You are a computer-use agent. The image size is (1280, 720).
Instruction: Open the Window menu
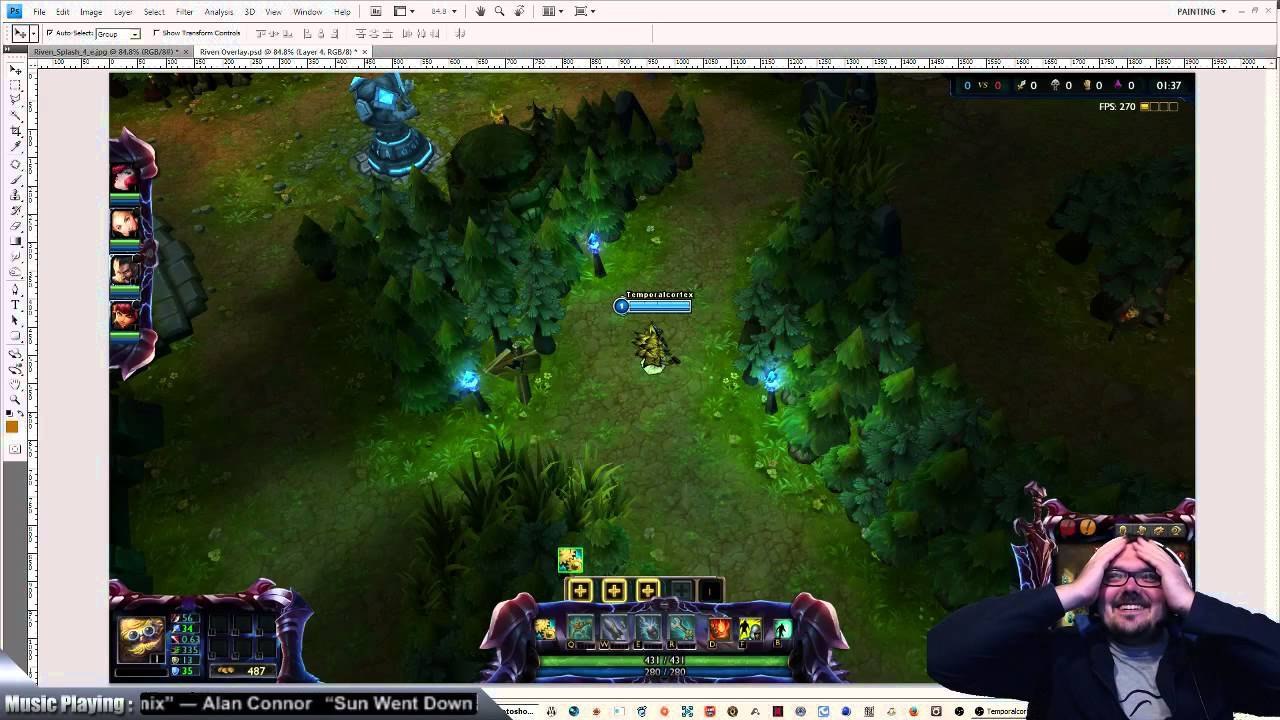point(308,11)
